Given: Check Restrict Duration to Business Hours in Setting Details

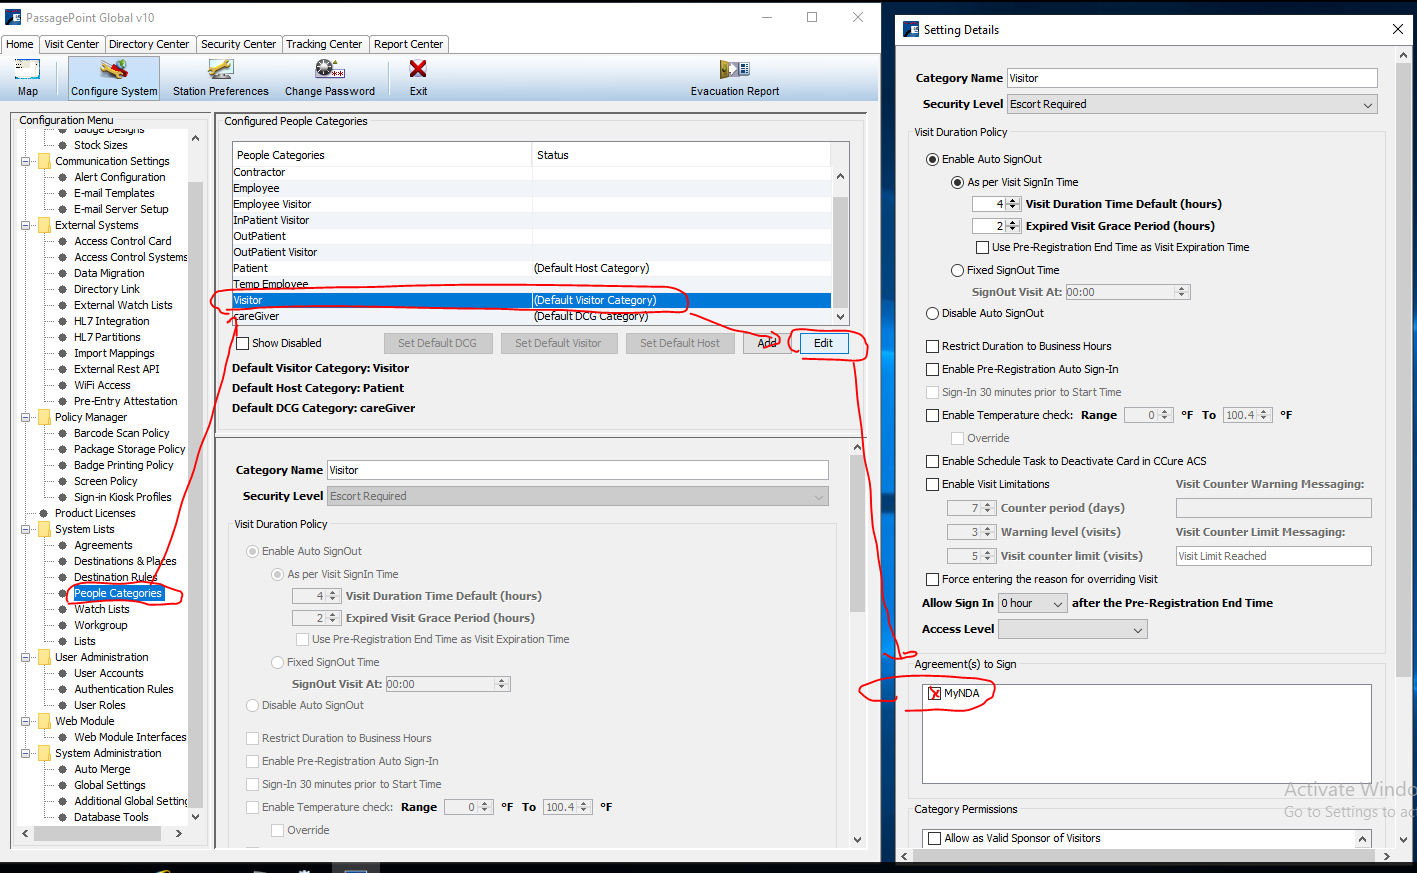Looking at the screenshot, I should click(933, 346).
